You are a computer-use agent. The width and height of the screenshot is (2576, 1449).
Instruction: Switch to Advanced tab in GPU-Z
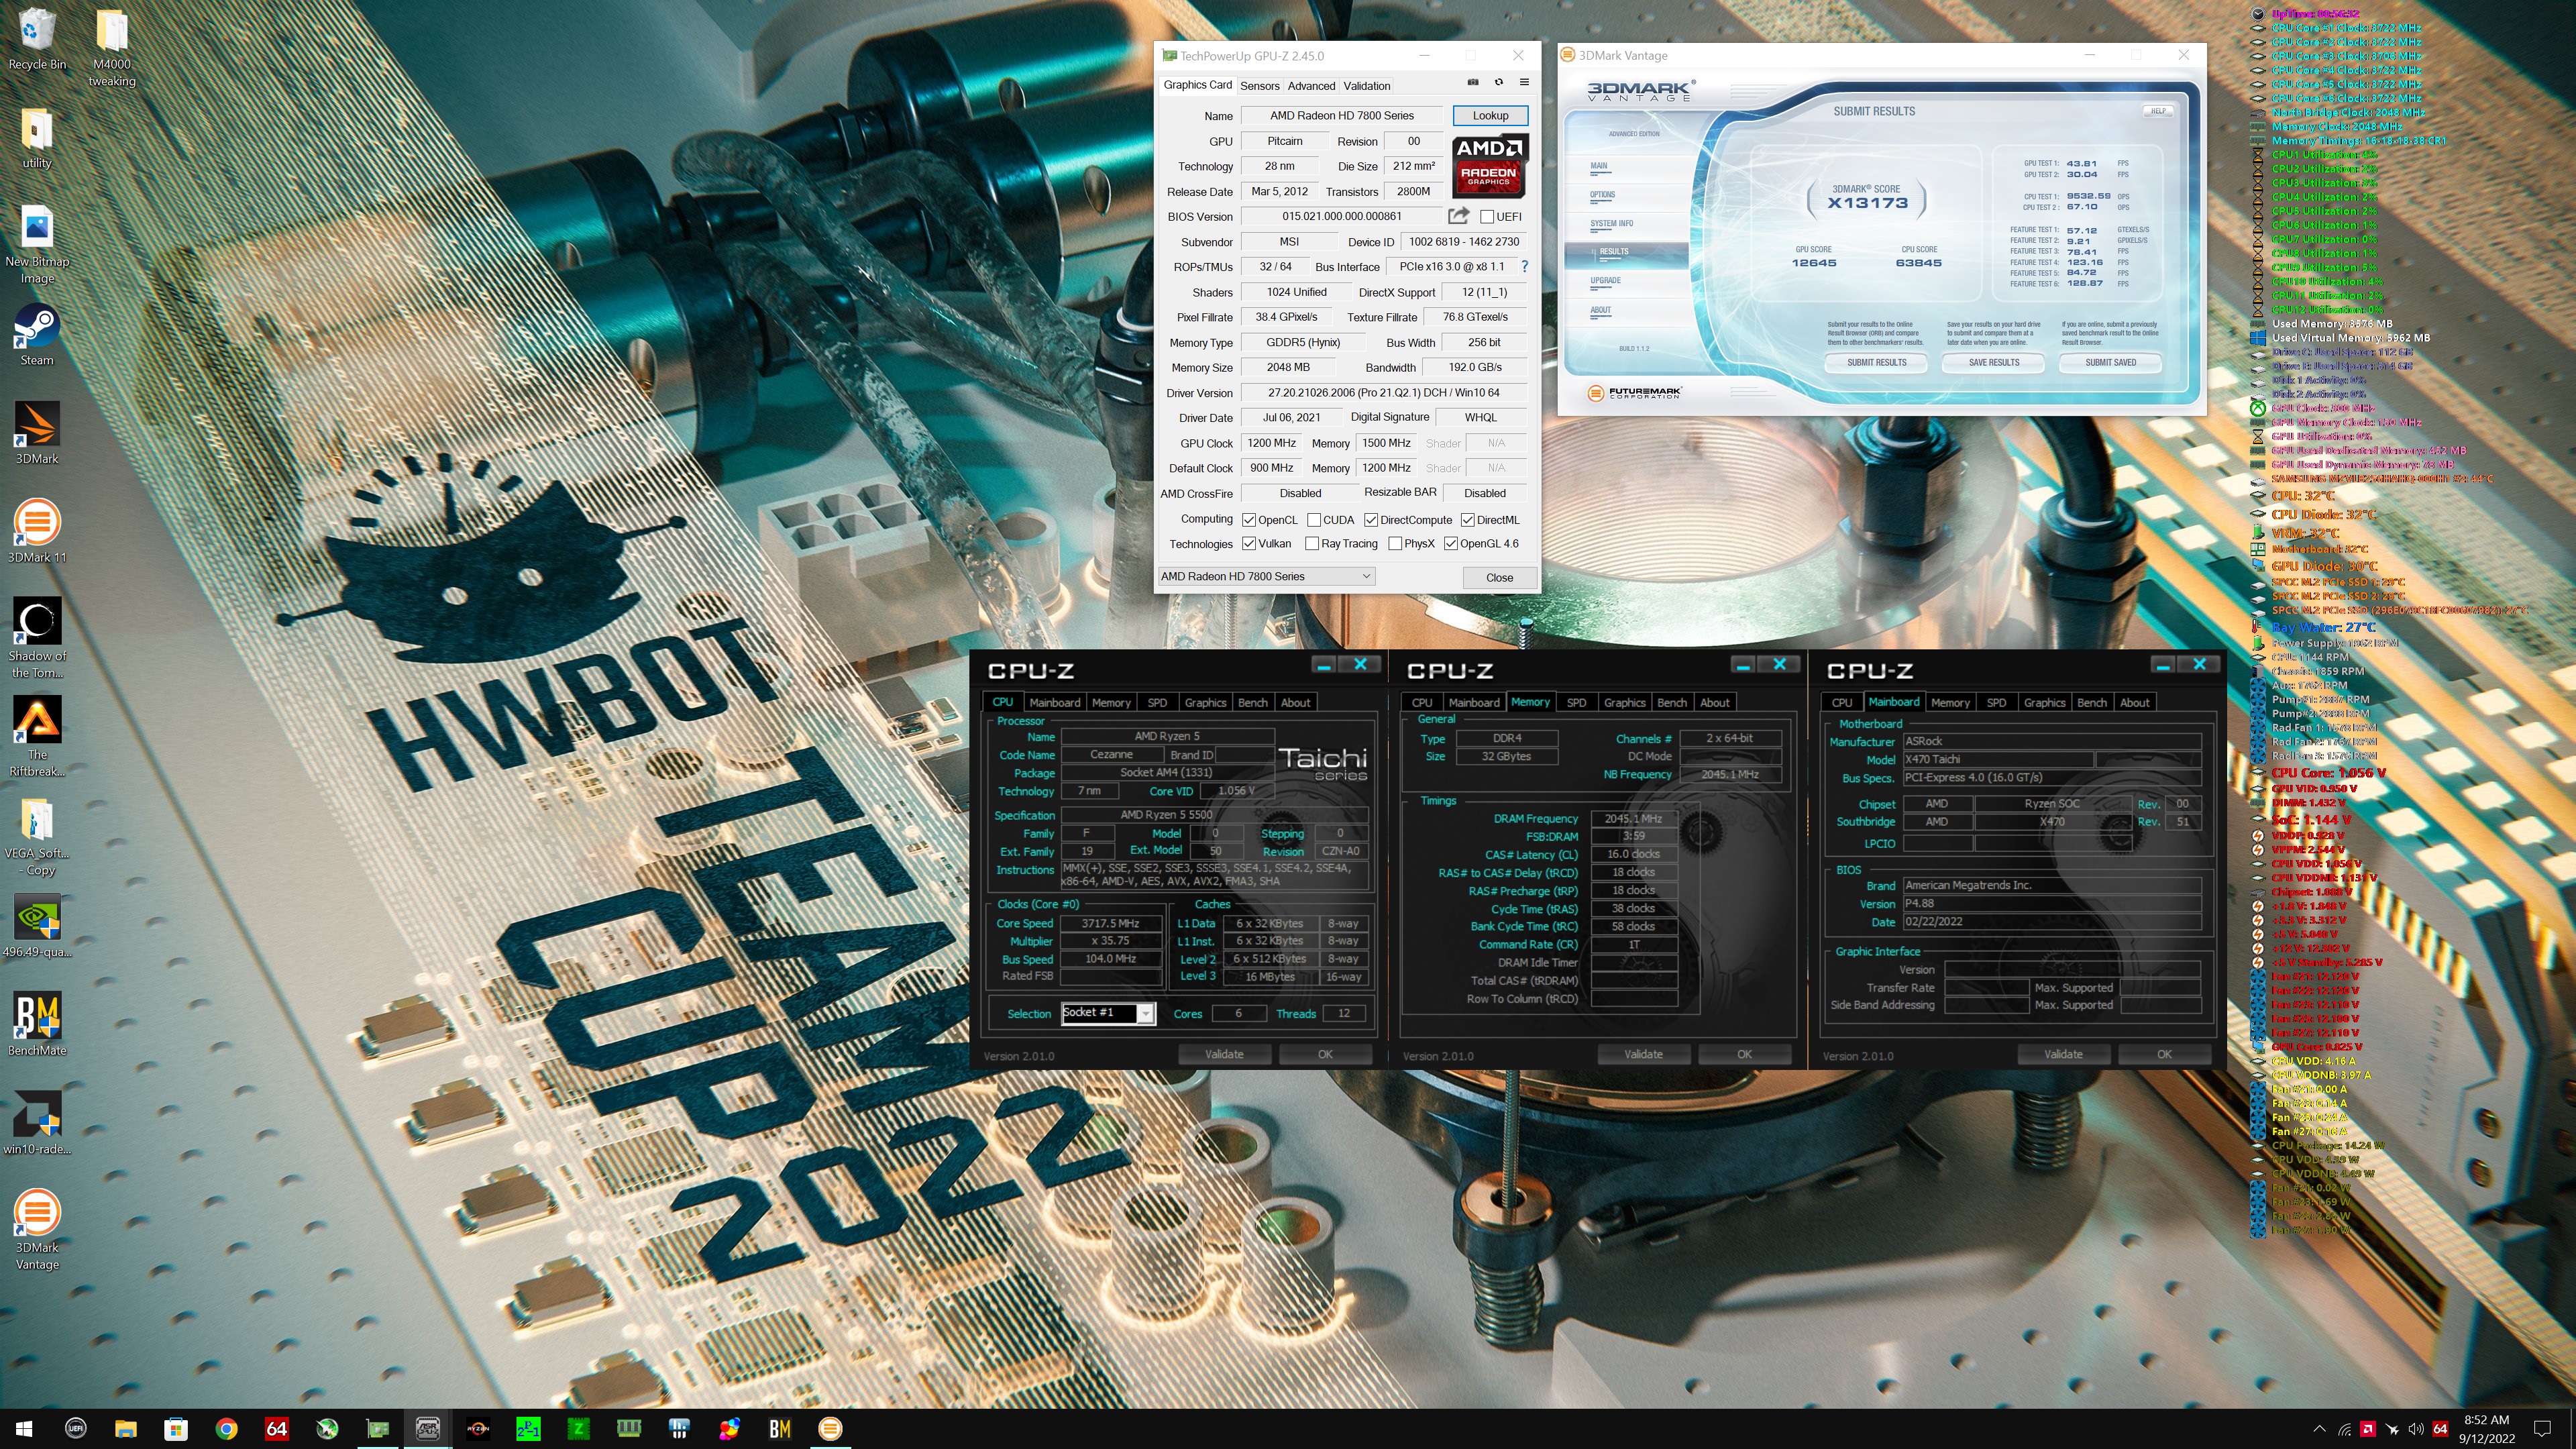click(1311, 86)
